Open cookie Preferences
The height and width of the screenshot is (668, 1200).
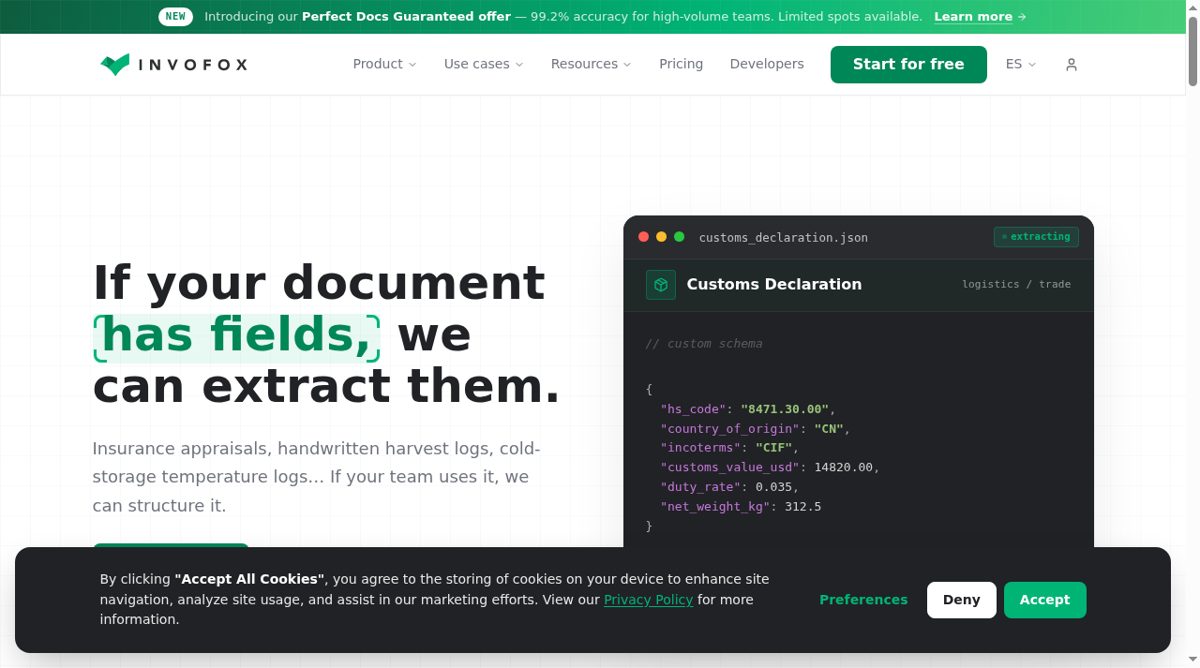863,600
